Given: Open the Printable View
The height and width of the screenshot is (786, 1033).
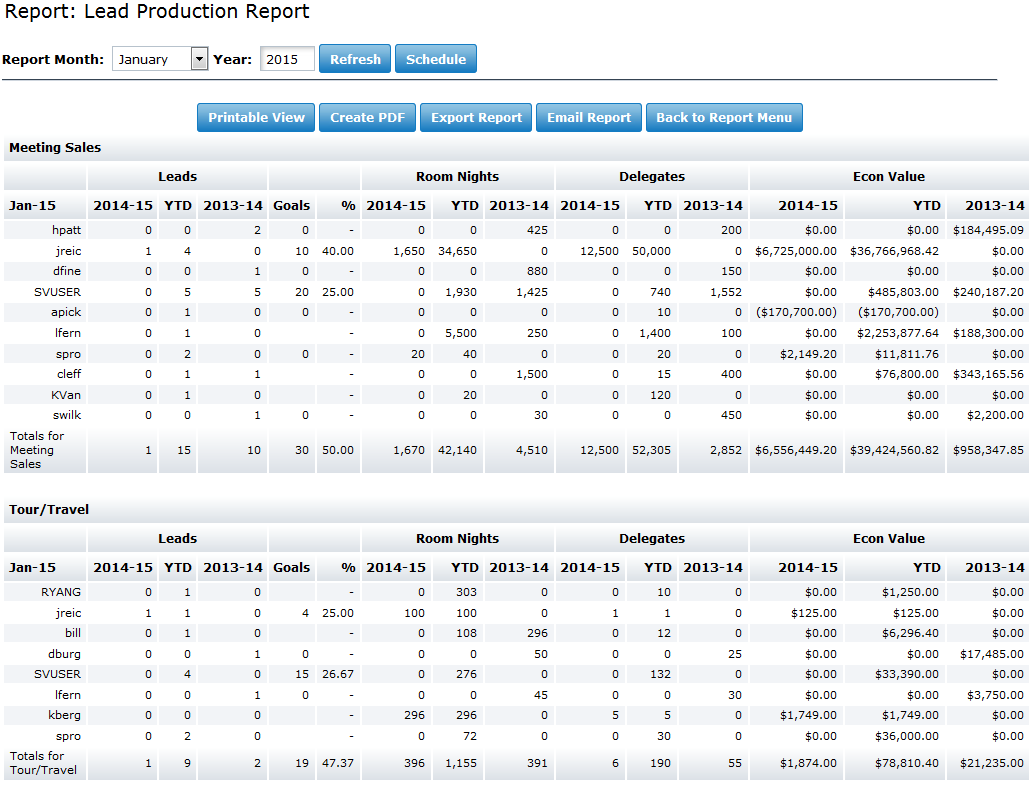Looking at the screenshot, I should coord(256,117).
